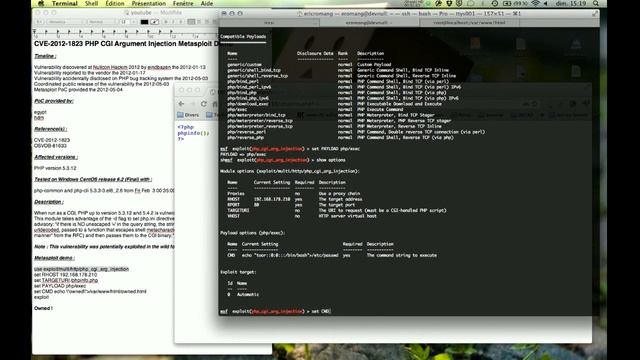Open the black text color swatch
Screen dimensions: 640x360
click(x=144, y=22)
